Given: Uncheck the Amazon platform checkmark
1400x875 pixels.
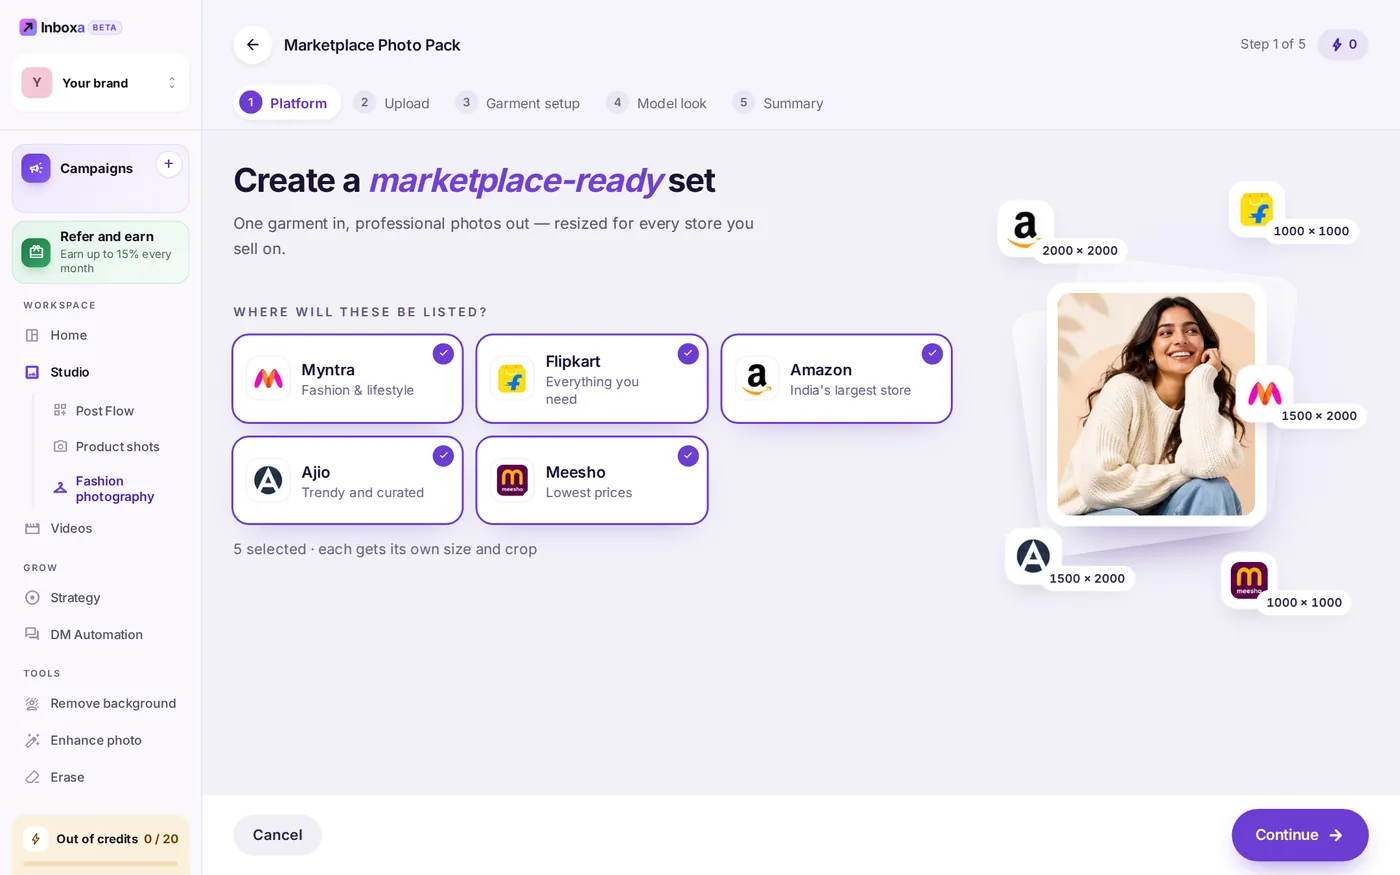Looking at the screenshot, I should click(x=932, y=353).
